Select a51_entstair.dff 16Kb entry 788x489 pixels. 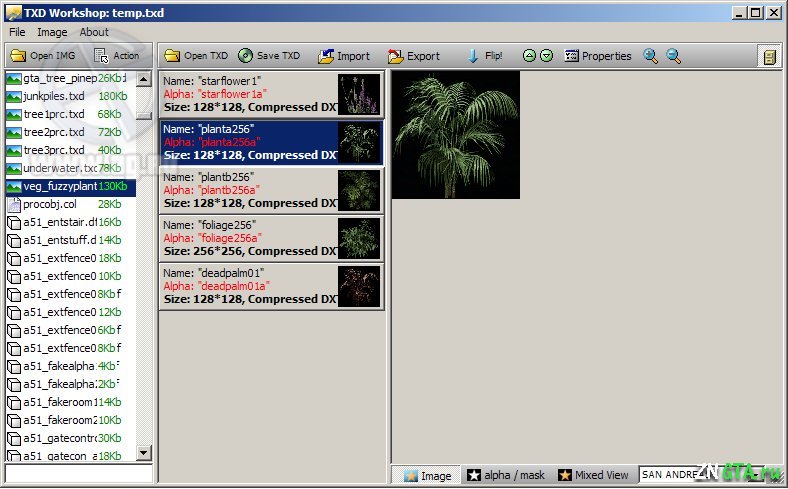tap(71, 222)
